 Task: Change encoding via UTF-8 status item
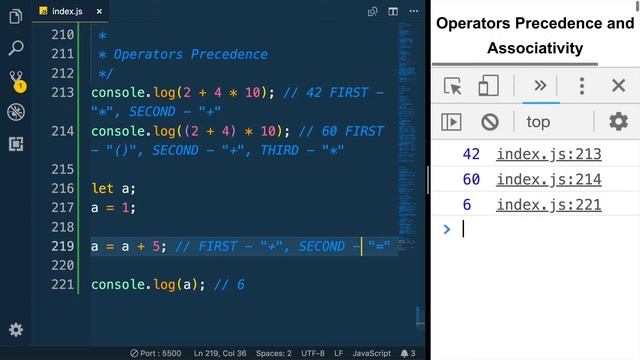click(313, 353)
